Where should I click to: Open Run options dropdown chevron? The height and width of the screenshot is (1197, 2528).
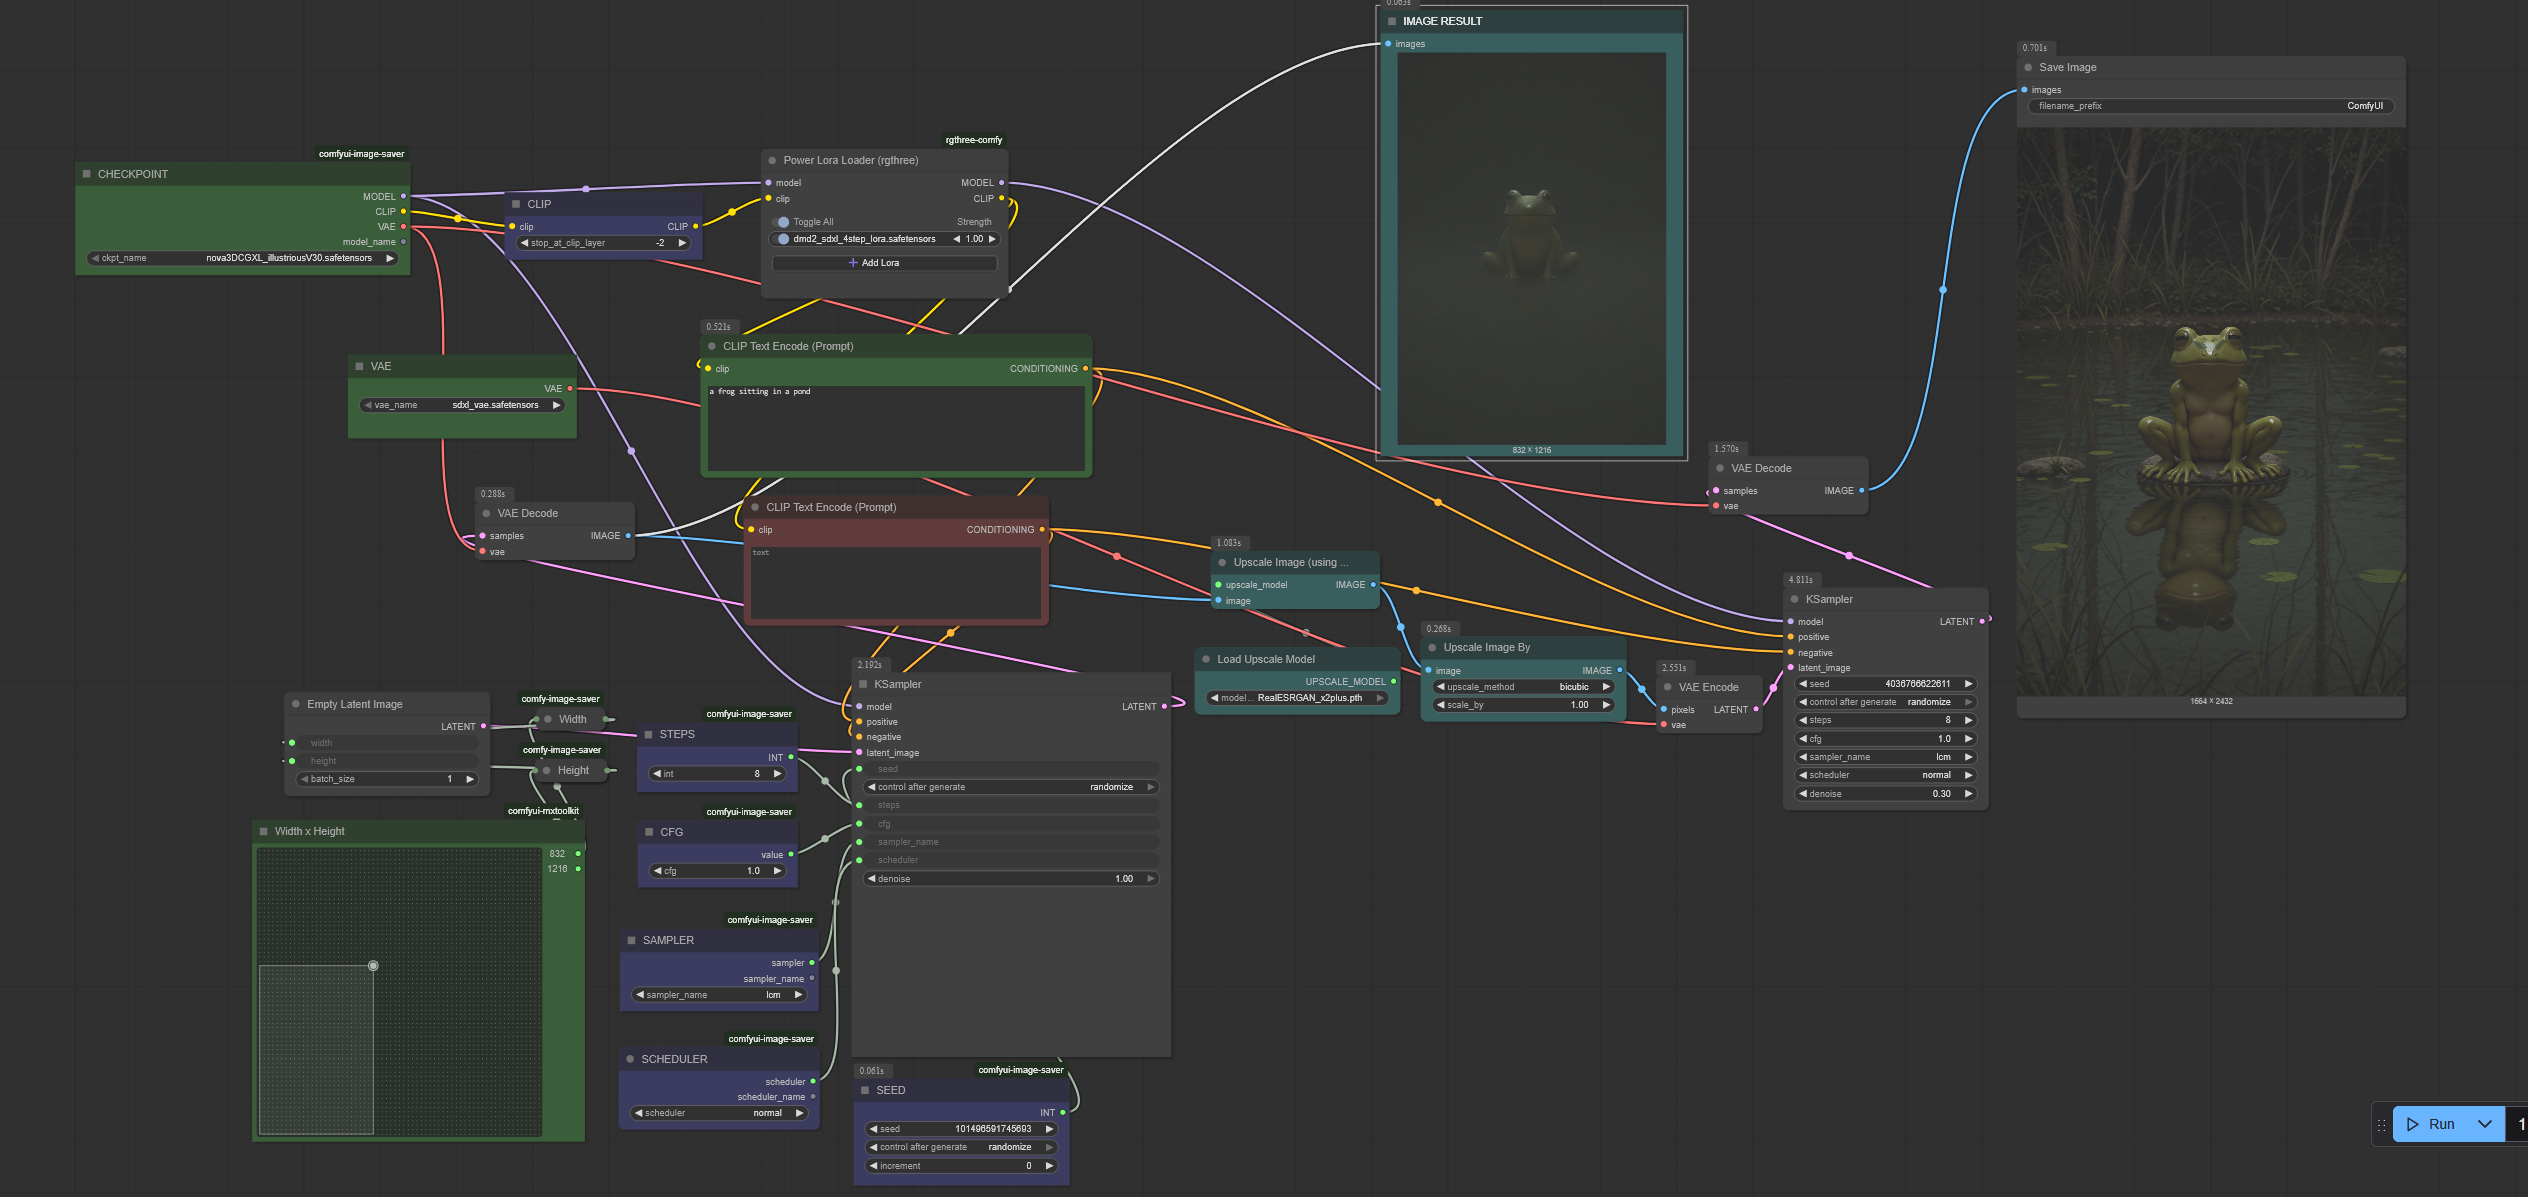(2484, 1124)
